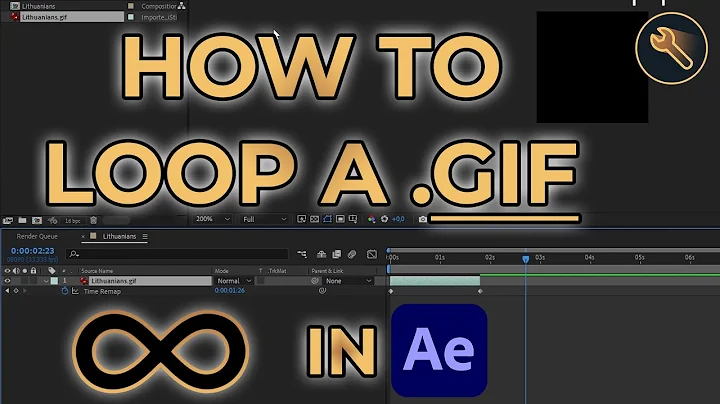The height and width of the screenshot is (404, 720).
Task: Click the Solo column header icon
Action: click(x=25, y=271)
